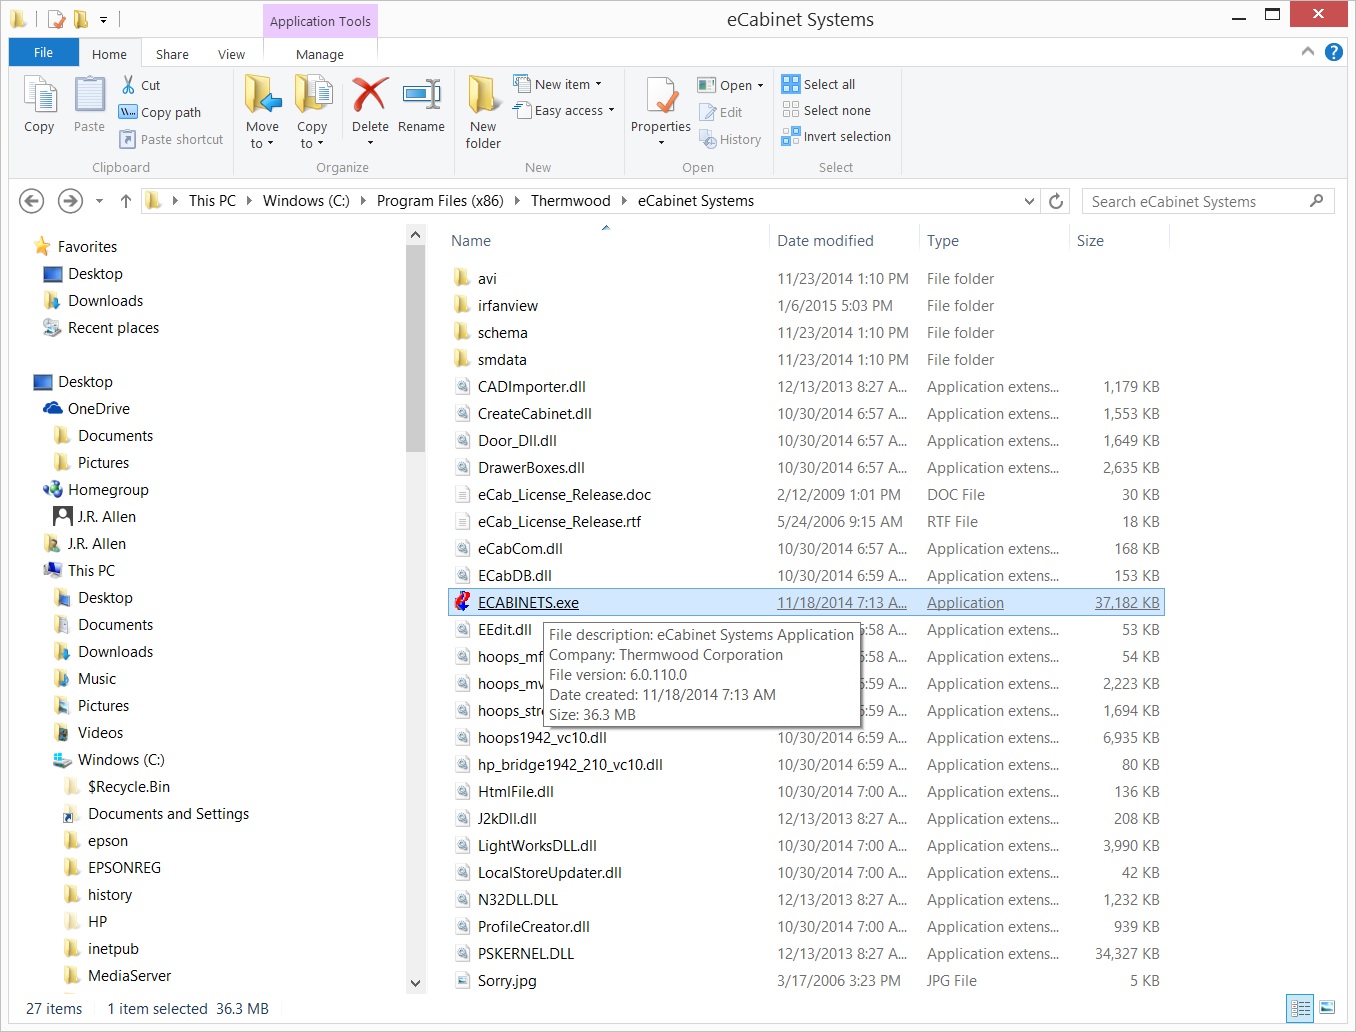Open the address bar history dropdown
The image size is (1356, 1032).
[x=1029, y=201]
